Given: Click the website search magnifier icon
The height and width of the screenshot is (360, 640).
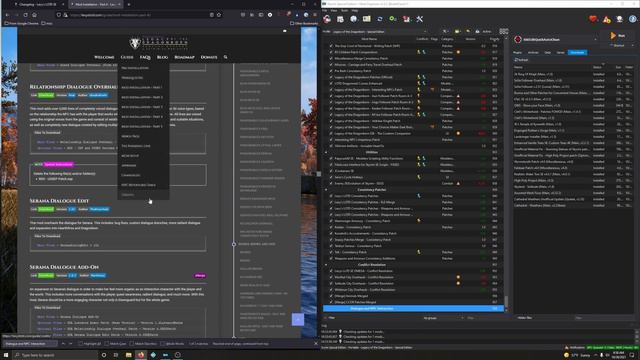Looking at the screenshot, I should pyautogui.click(x=225, y=57).
